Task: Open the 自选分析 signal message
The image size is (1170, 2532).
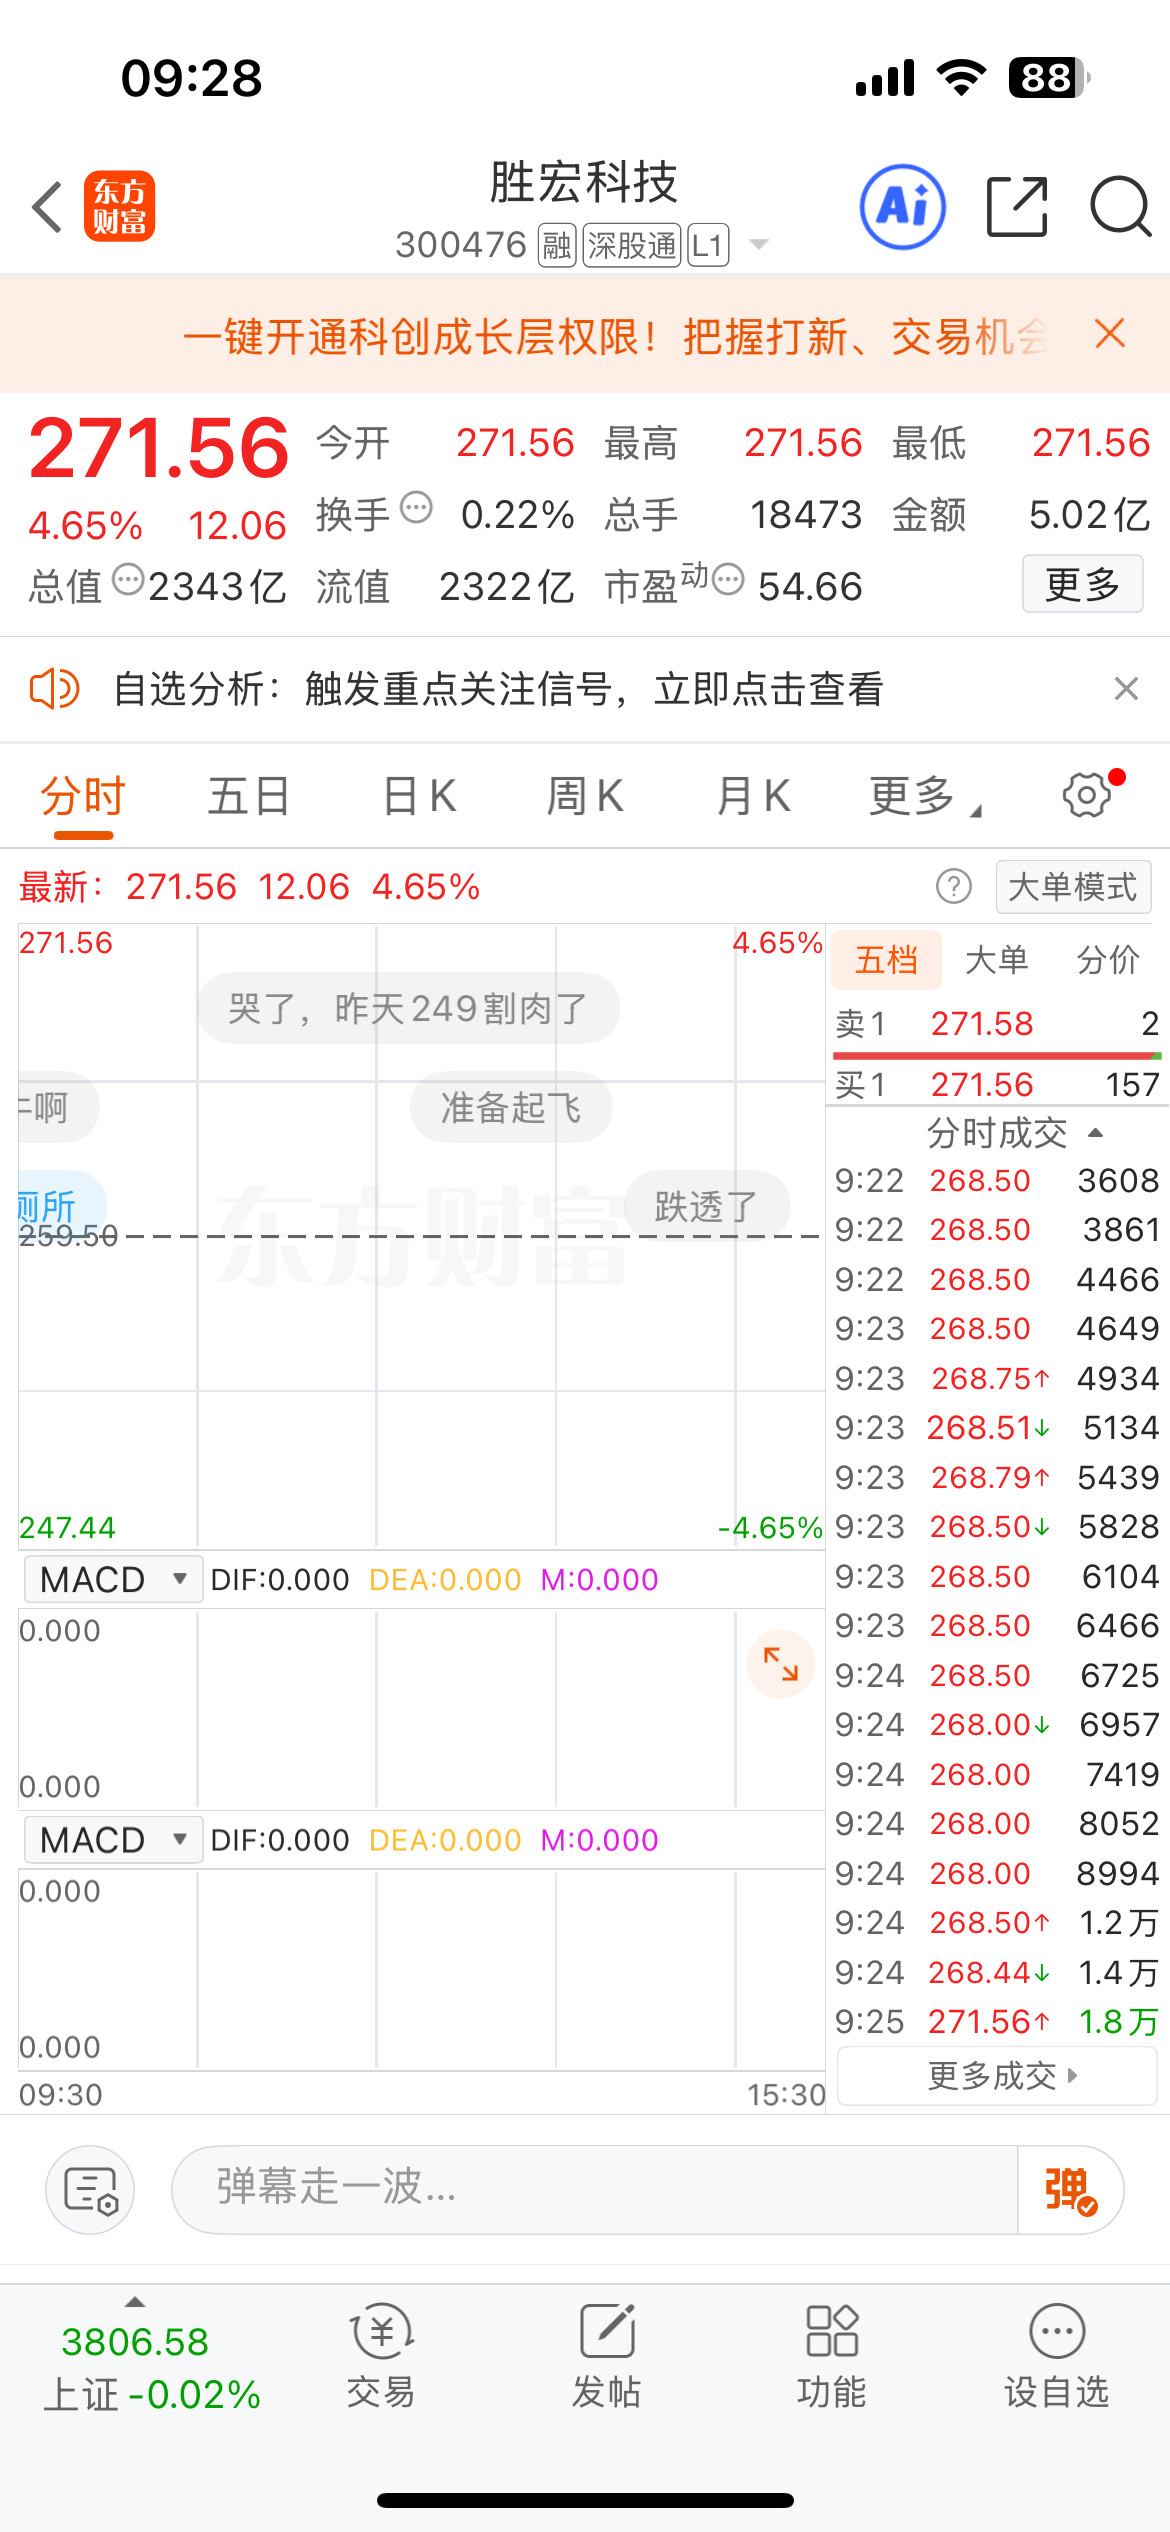Action: (498, 689)
